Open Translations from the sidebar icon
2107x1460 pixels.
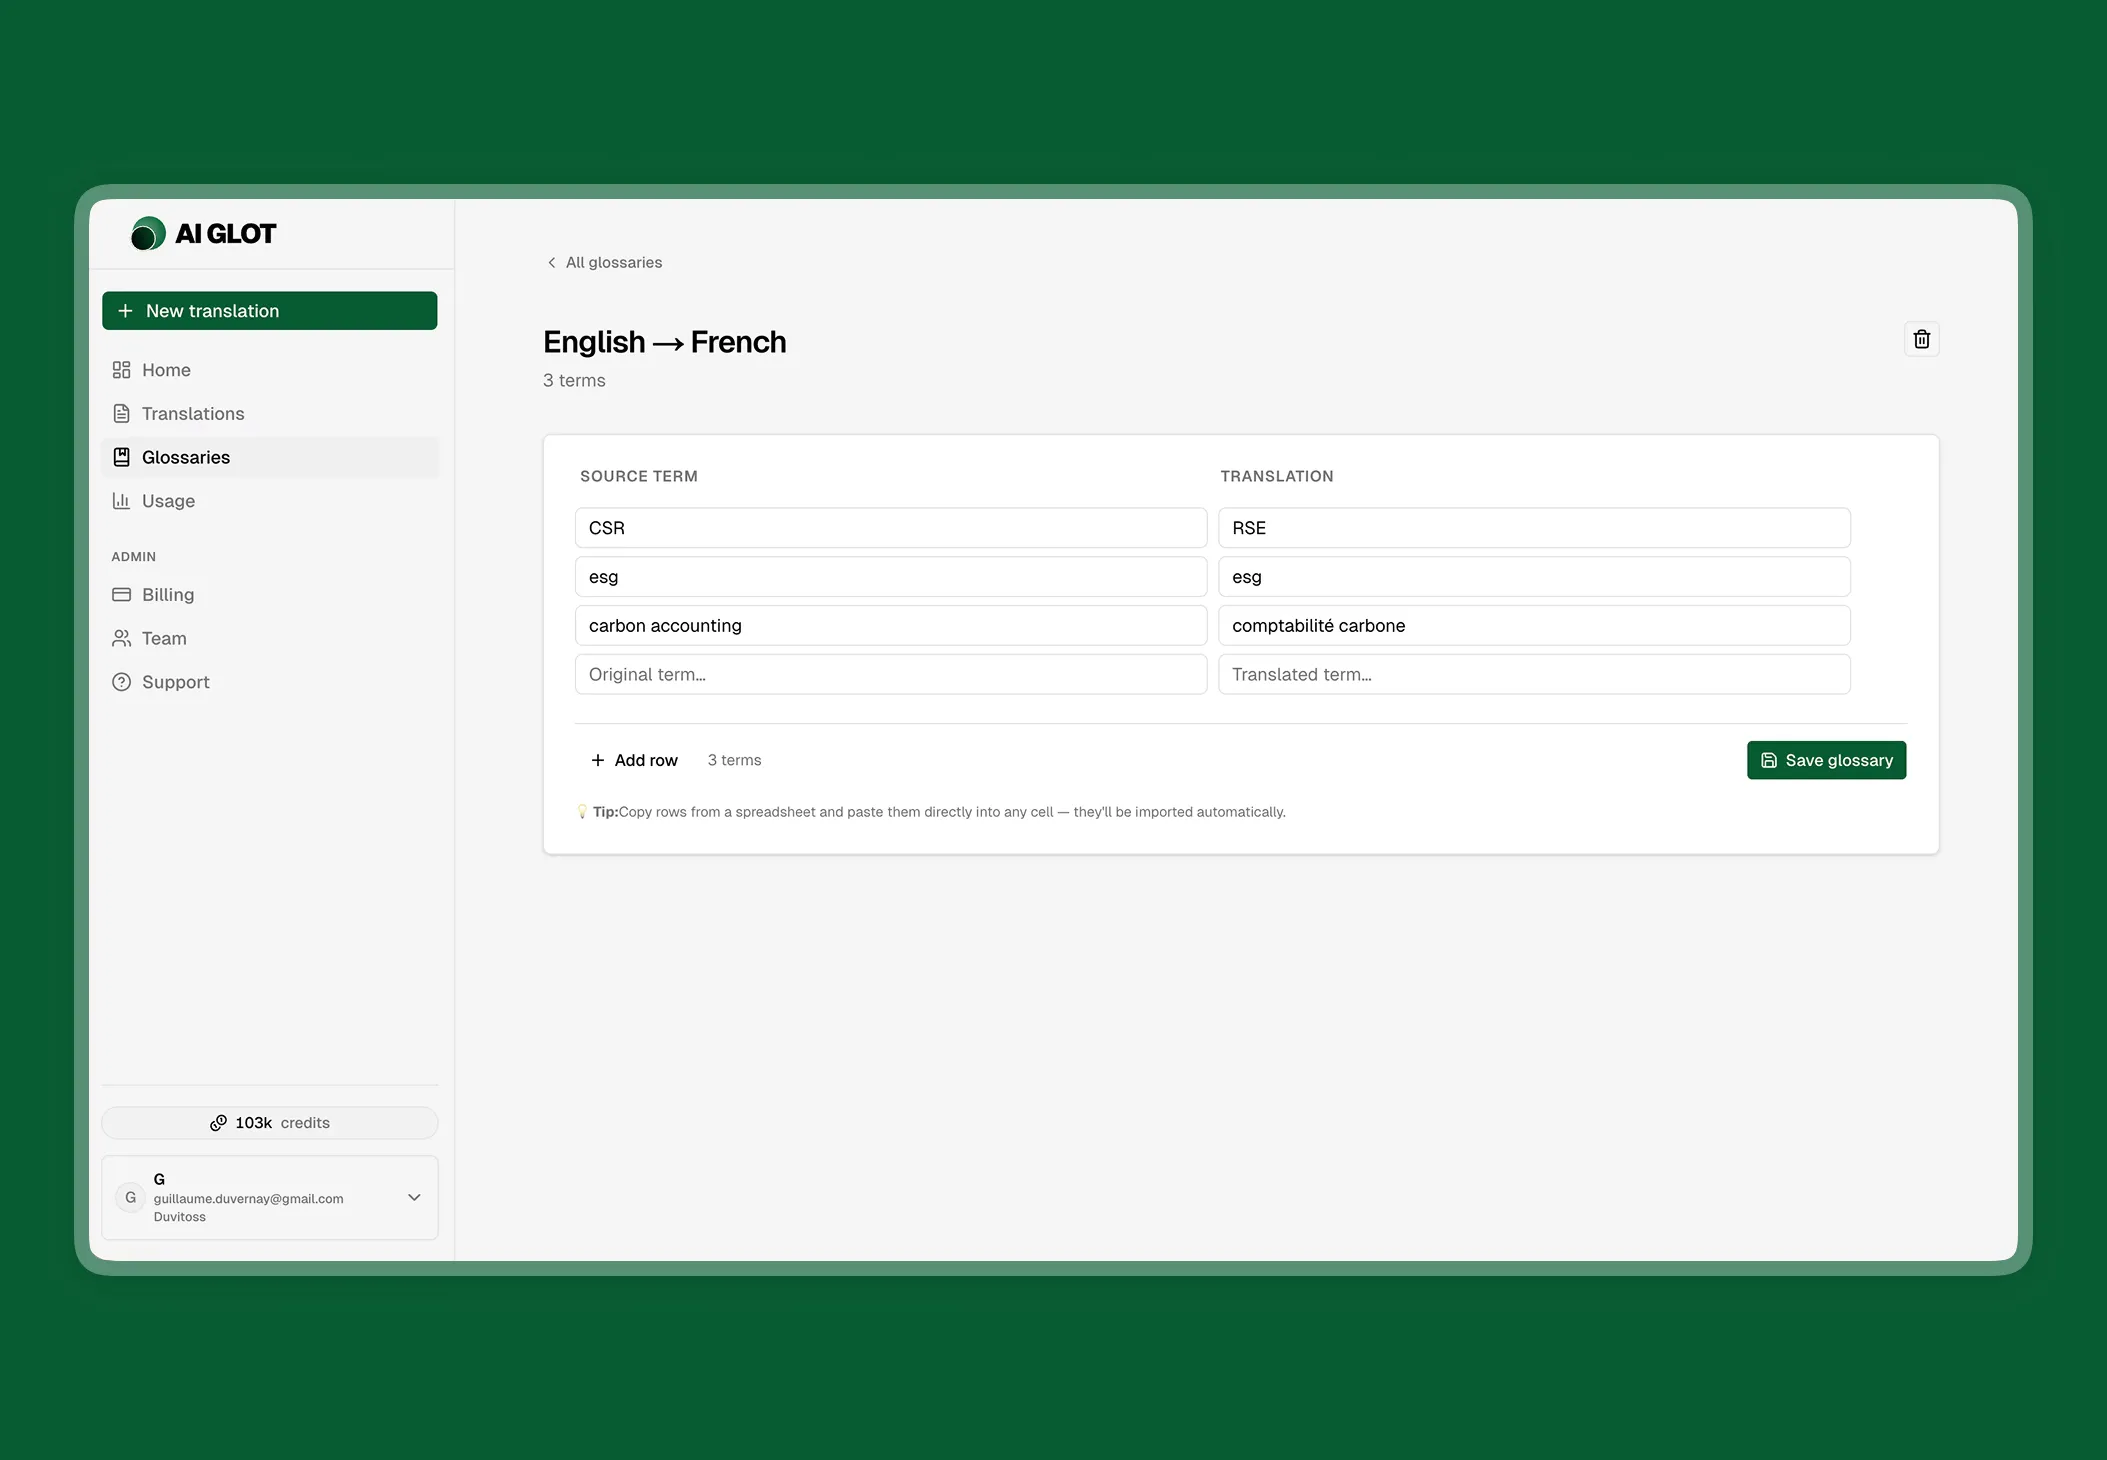click(121, 413)
